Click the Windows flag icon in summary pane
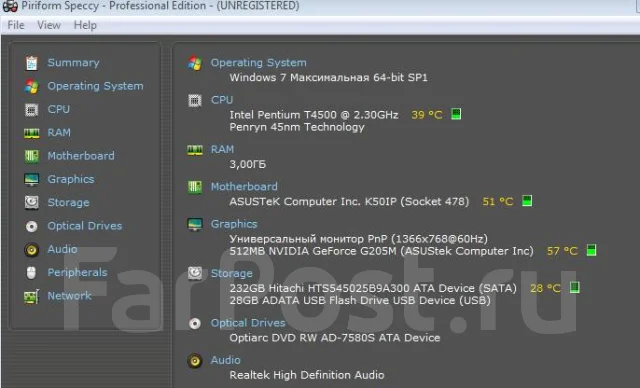The width and height of the screenshot is (640, 388). (195, 63)
